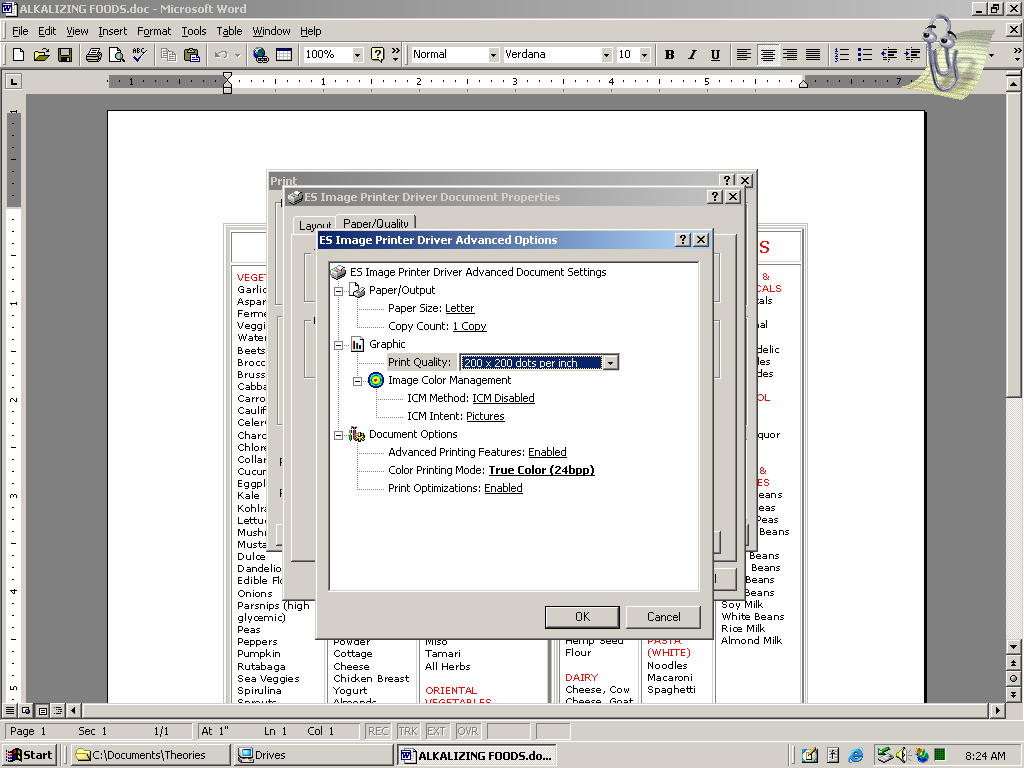
Task: Toggle Align Left
Action: coord(744,55)
